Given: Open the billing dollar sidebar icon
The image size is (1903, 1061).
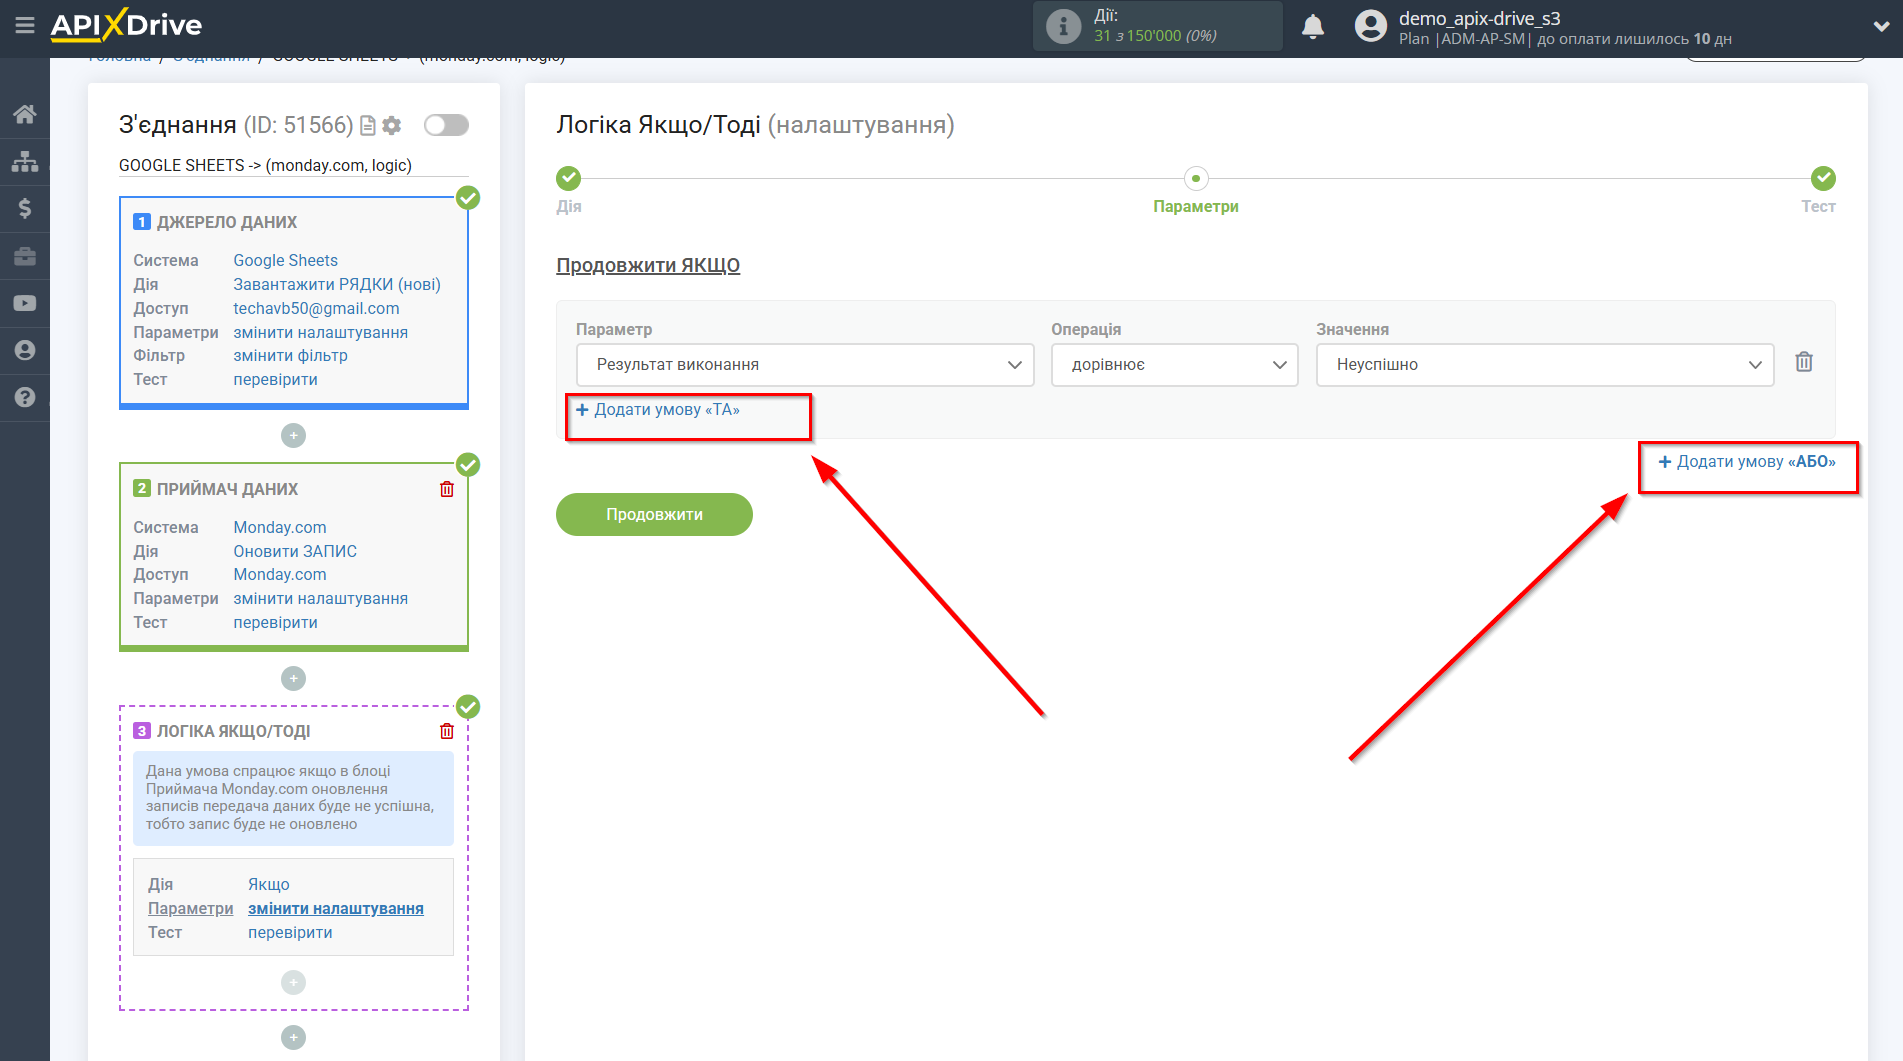Looking at the screenshot, I should point(25,208).
